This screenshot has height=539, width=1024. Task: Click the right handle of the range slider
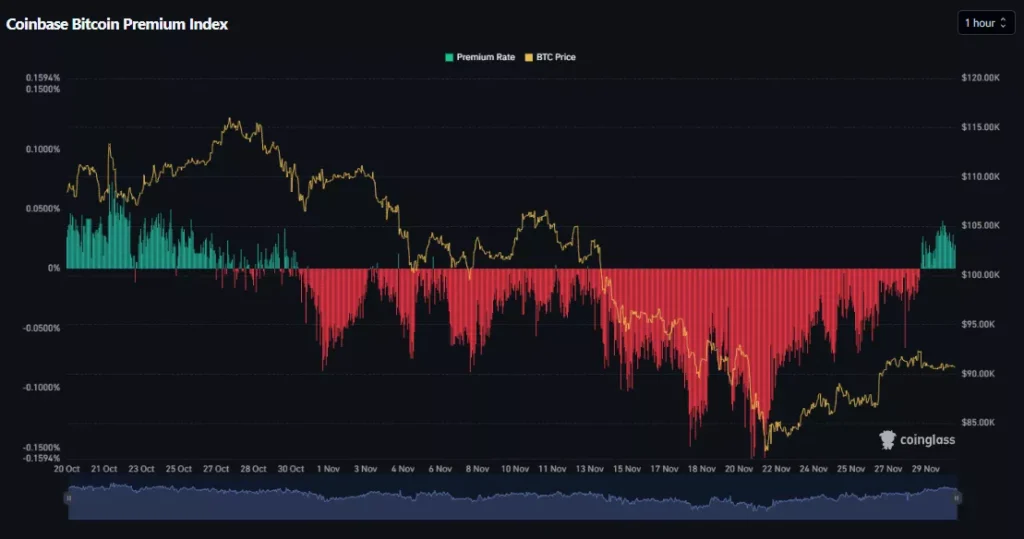(x=957, y=497)
